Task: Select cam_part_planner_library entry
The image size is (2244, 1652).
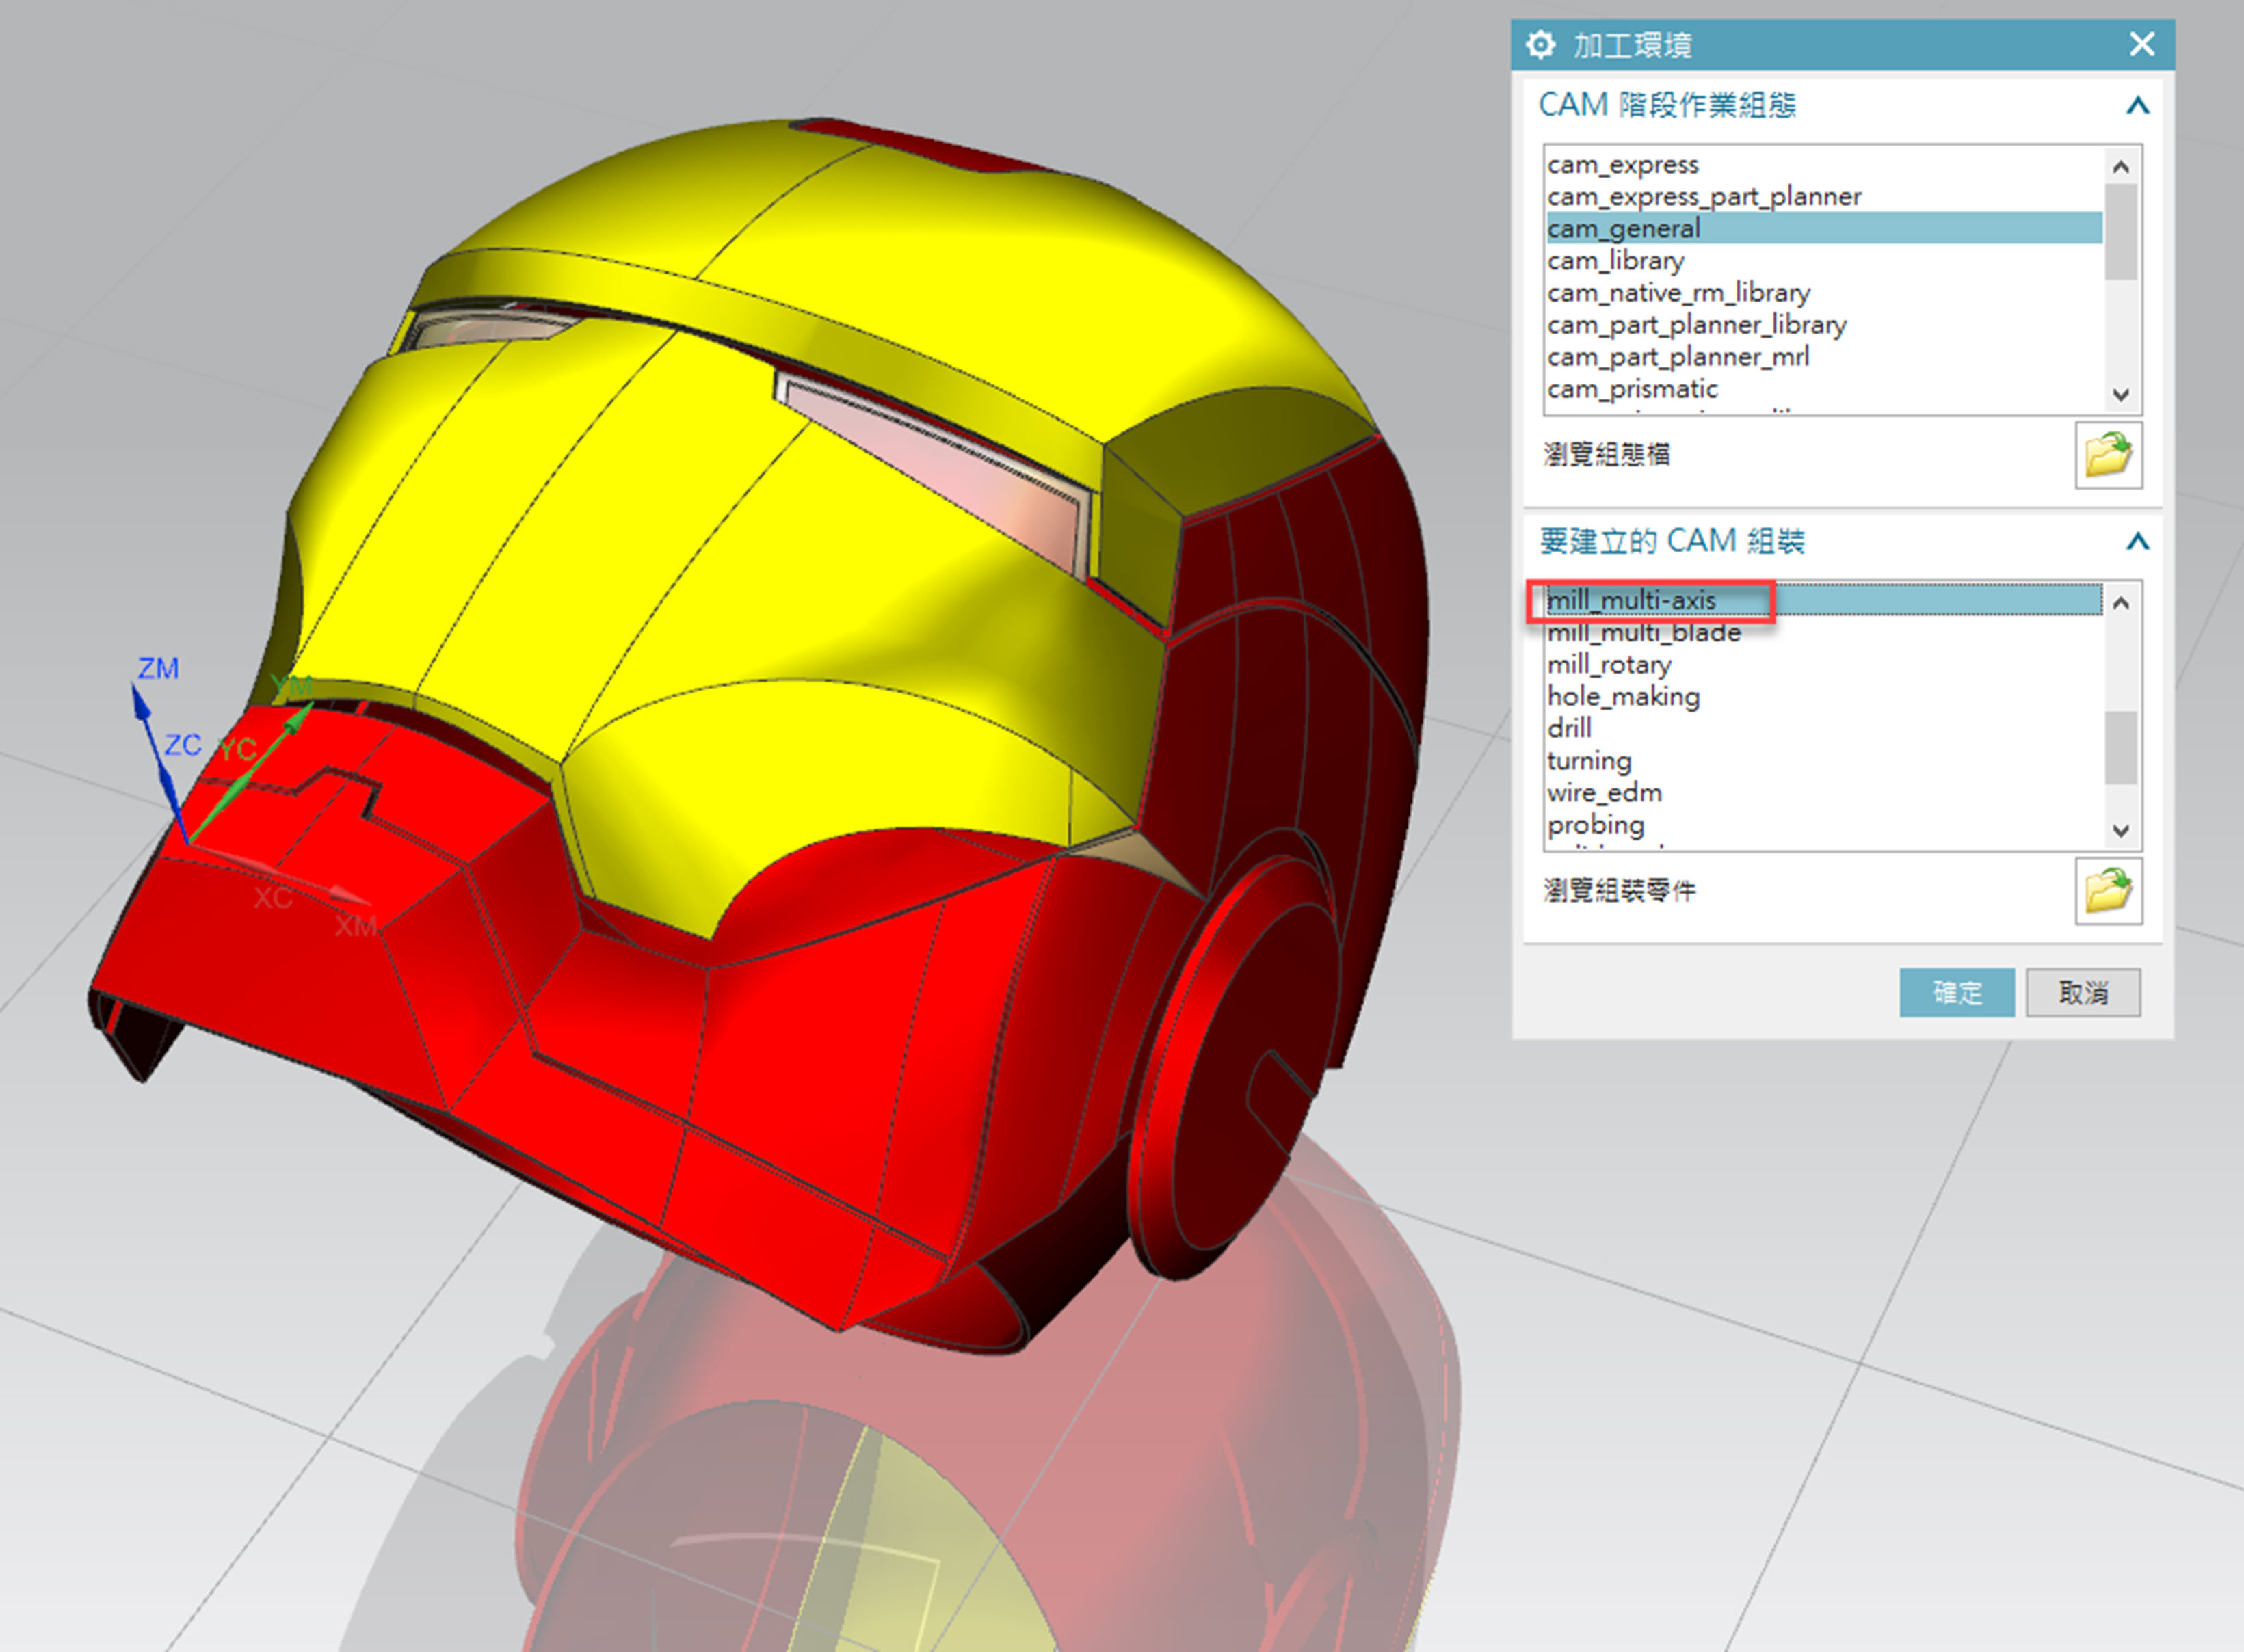Action: tap(1824, 324)
